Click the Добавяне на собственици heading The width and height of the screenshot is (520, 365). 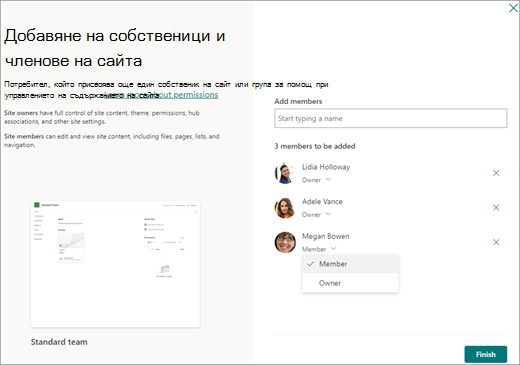(x=115, y=48)
